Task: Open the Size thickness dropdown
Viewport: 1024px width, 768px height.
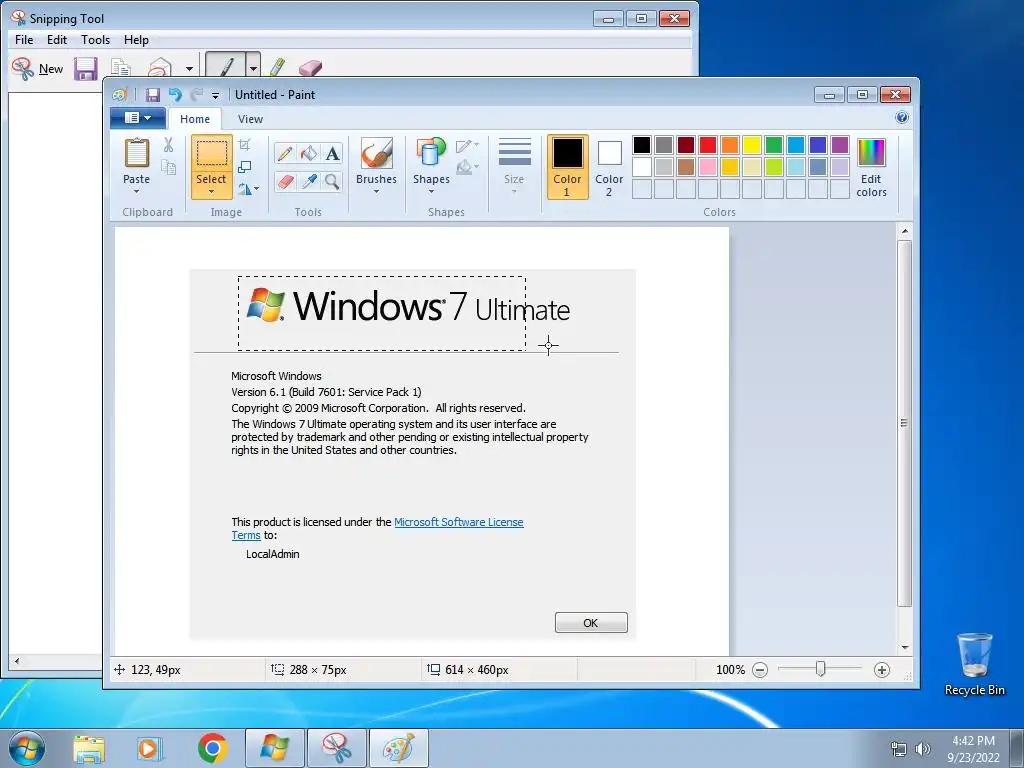Action: point(514,166)
